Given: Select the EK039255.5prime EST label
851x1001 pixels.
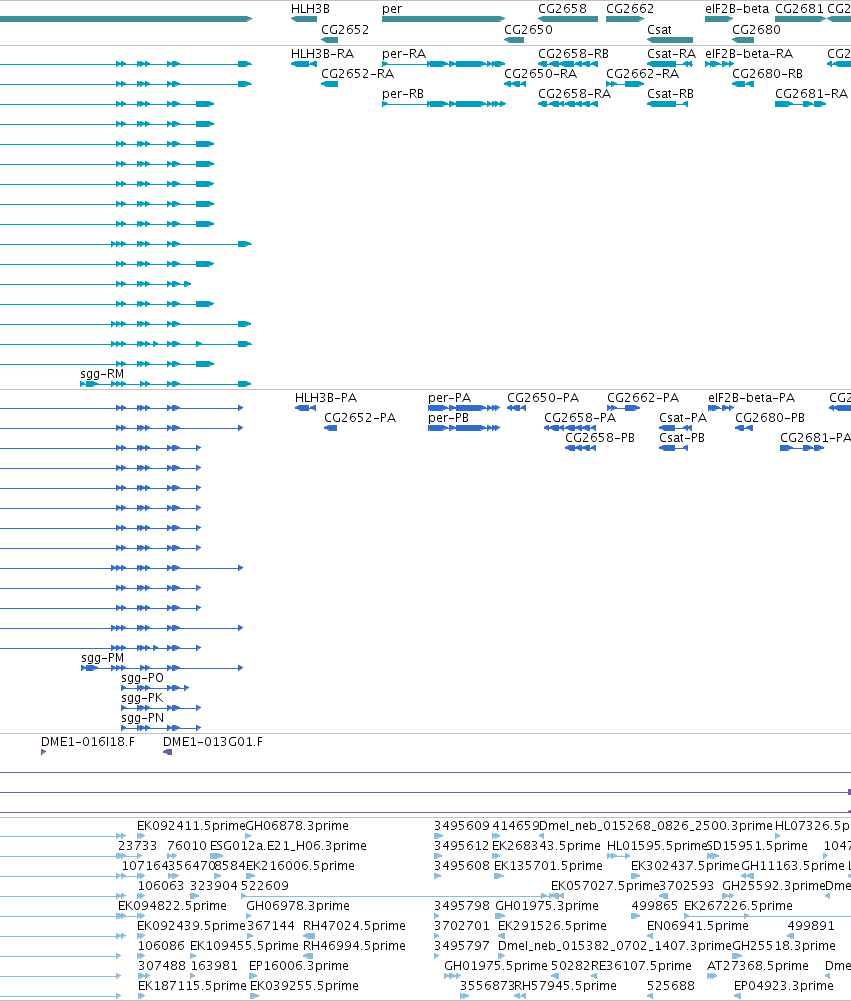Looking at the screenshot, I should coord(305,986).
